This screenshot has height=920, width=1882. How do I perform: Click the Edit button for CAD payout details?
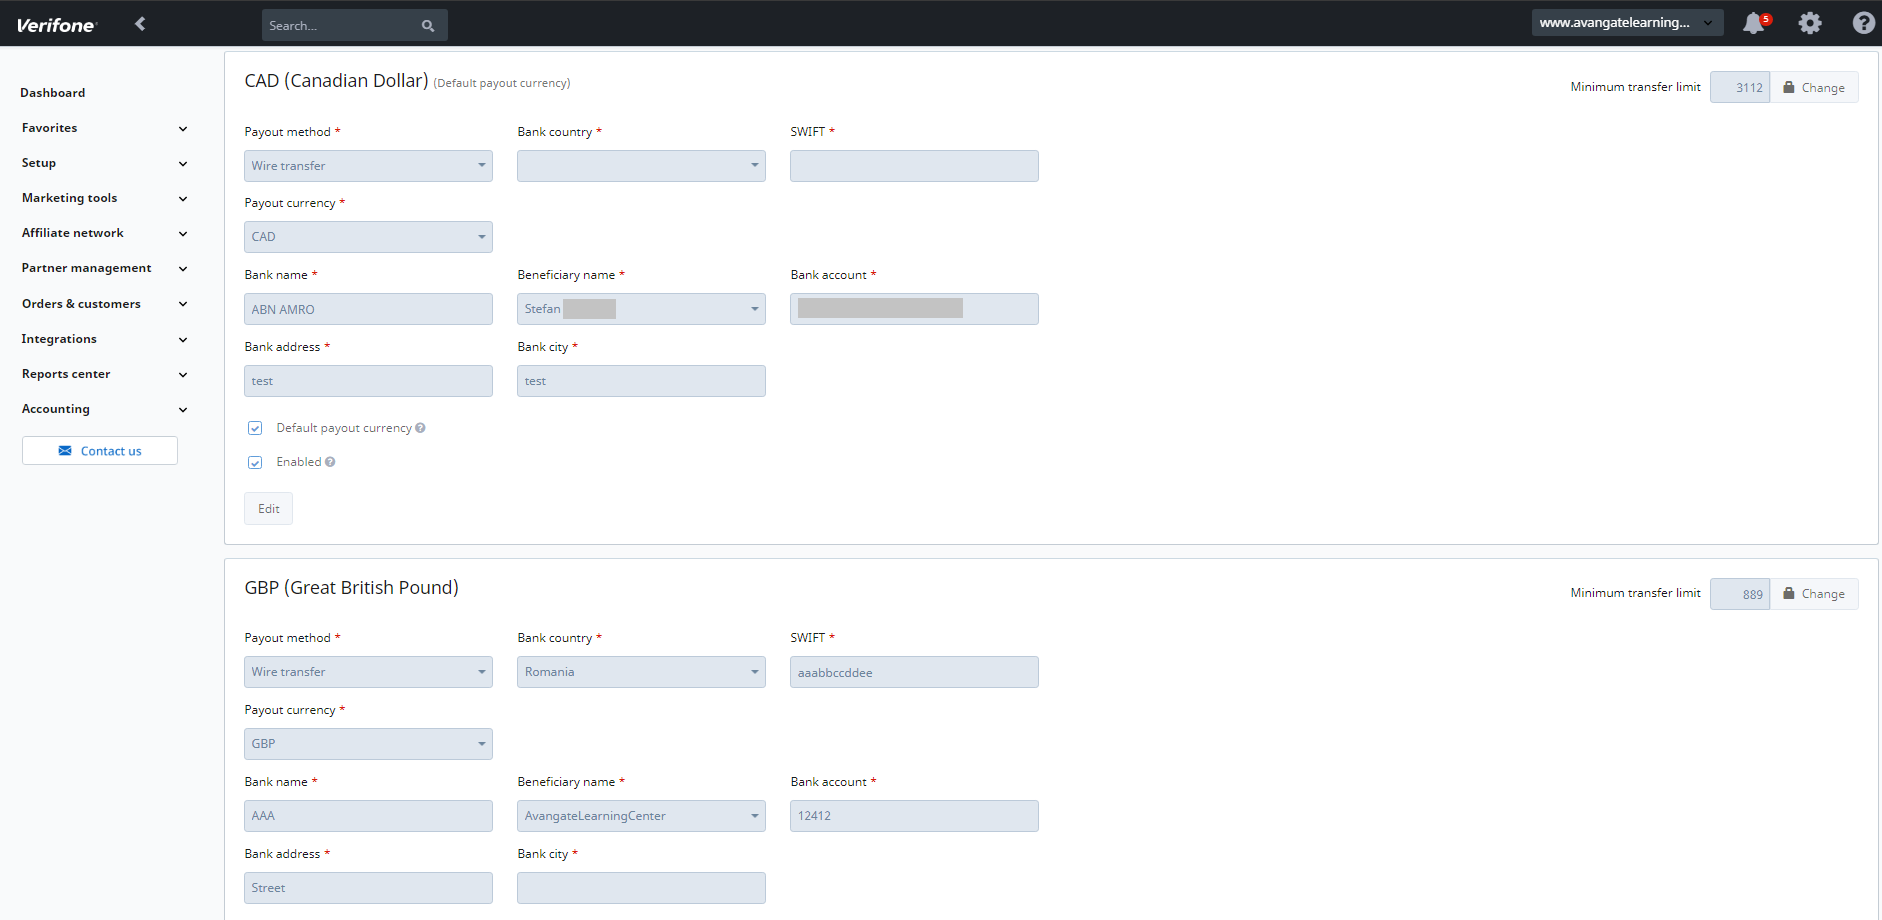(268, 508)
